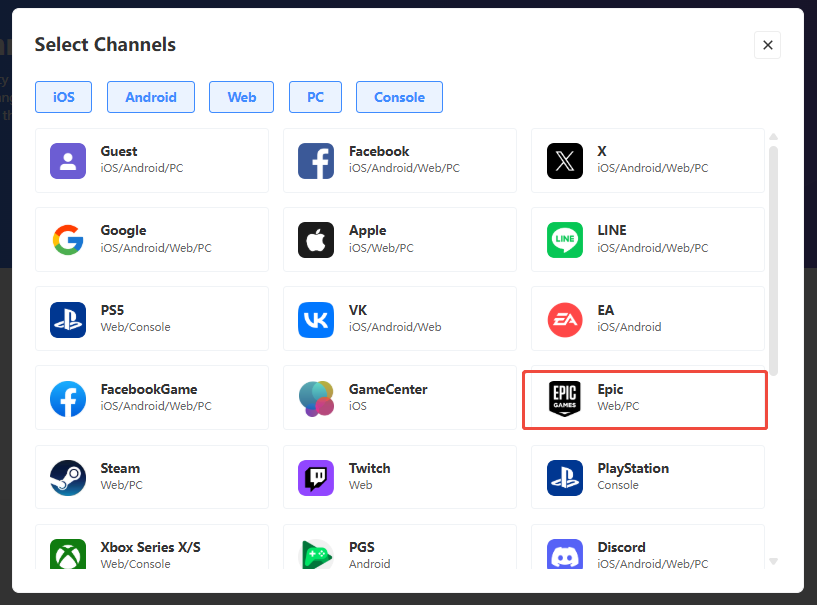Choose the Discord channel name
Screen dimensions: 817x605
pyautogui.click(x=621, y=547)
